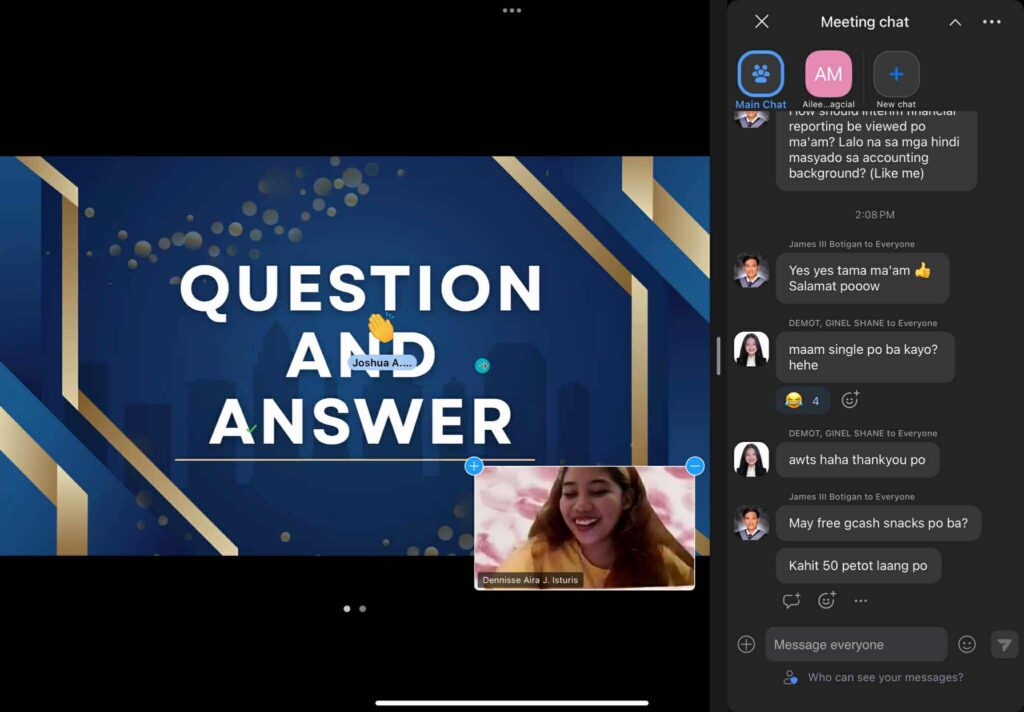Close the Meeting chat panel
1024x712 pixels.
coord(762,22)
